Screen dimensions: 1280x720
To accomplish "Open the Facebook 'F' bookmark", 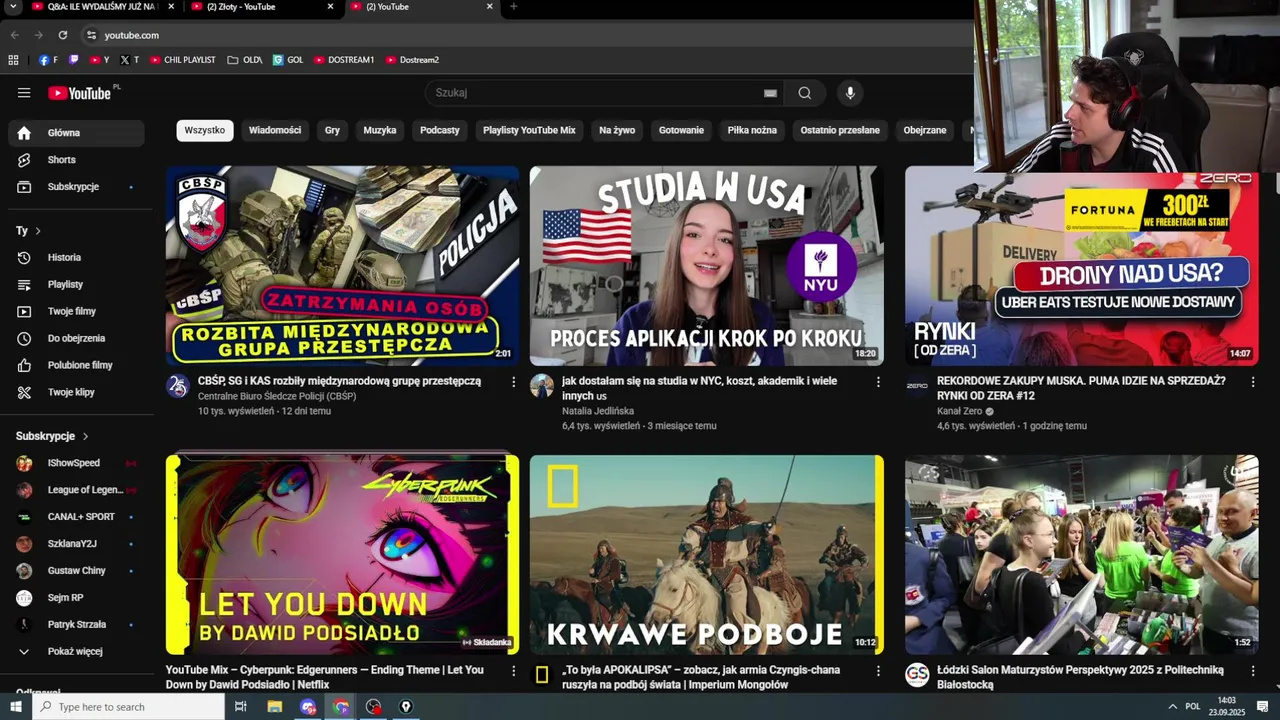I will 48,60.
